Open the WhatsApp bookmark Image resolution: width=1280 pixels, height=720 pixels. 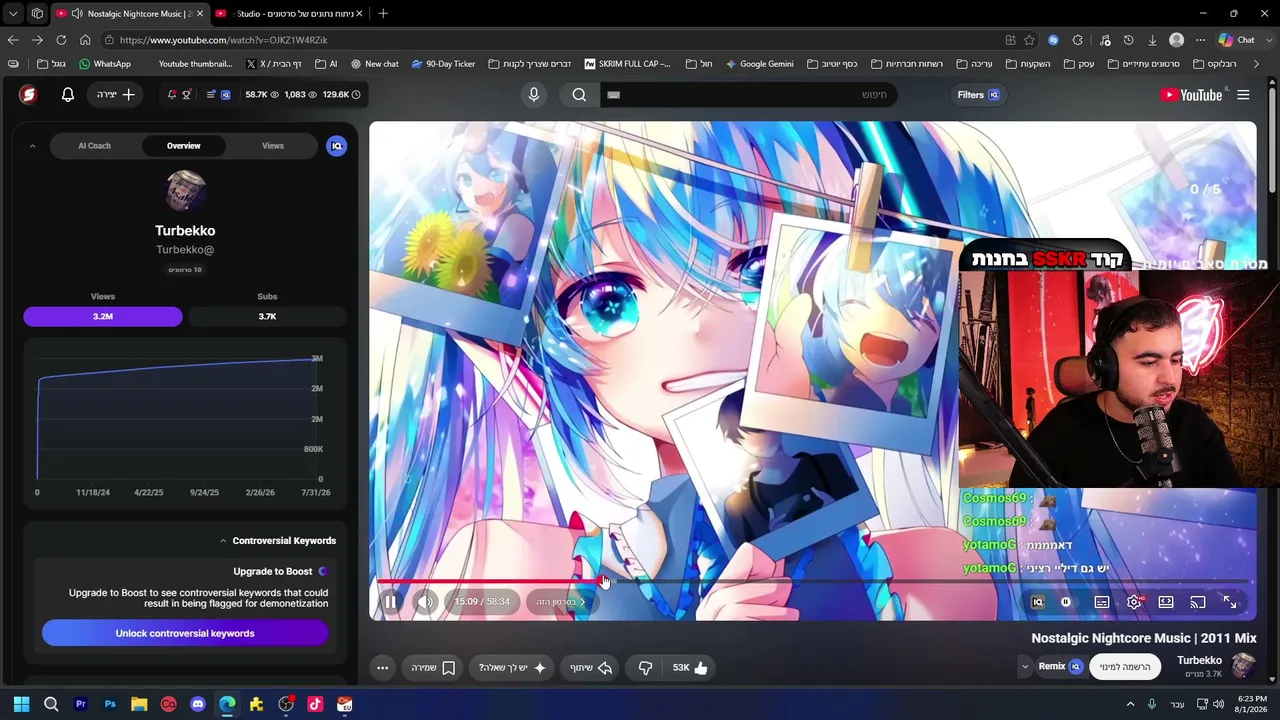point(105,64)
